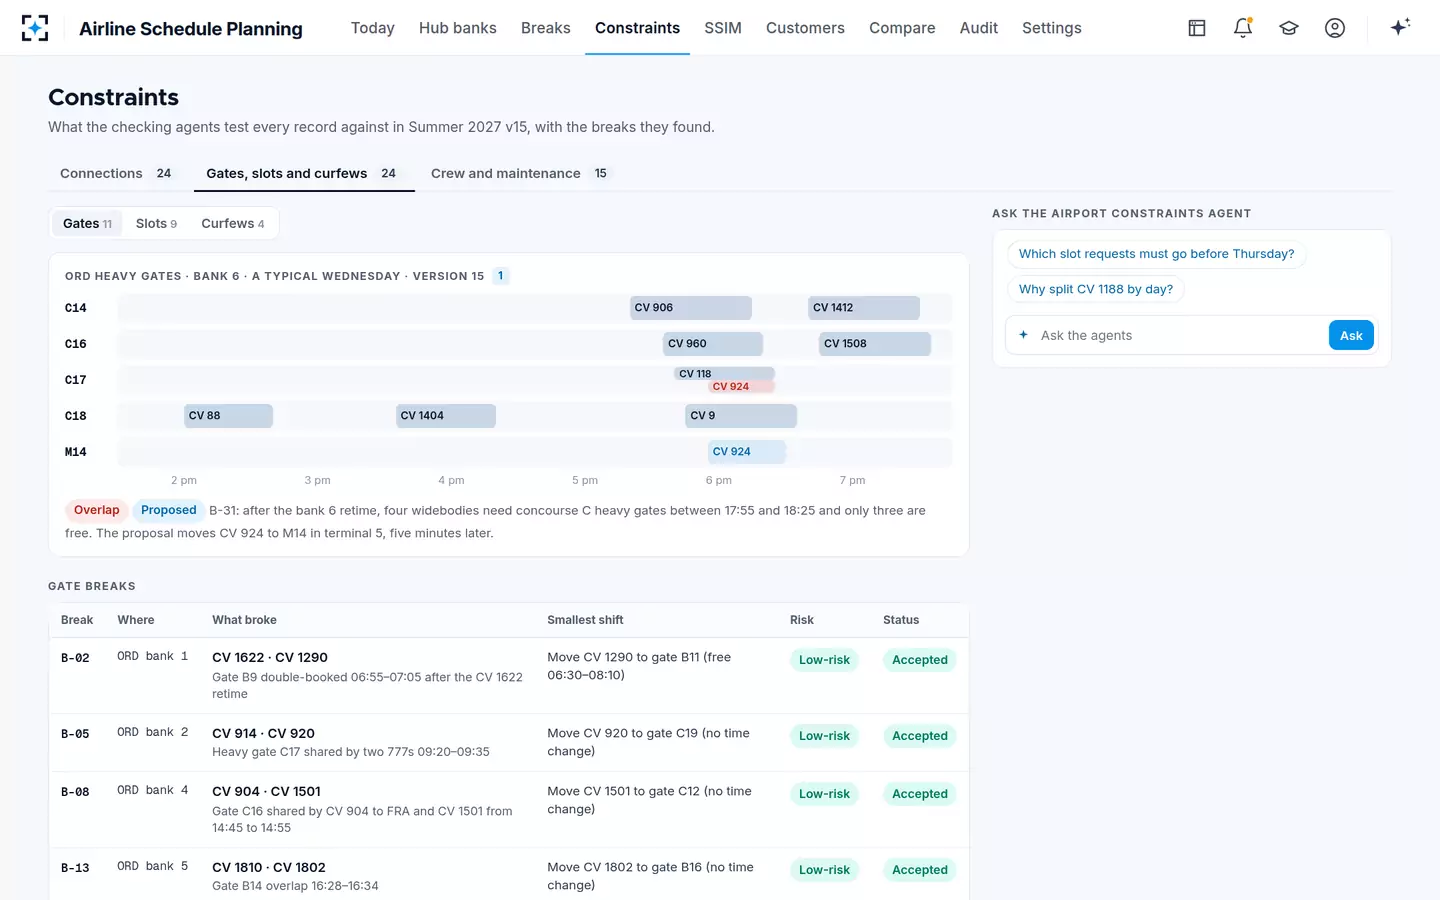Ask which slot requests go before Thursday
Viewport: 1440px width, 900px height.
1156,254
